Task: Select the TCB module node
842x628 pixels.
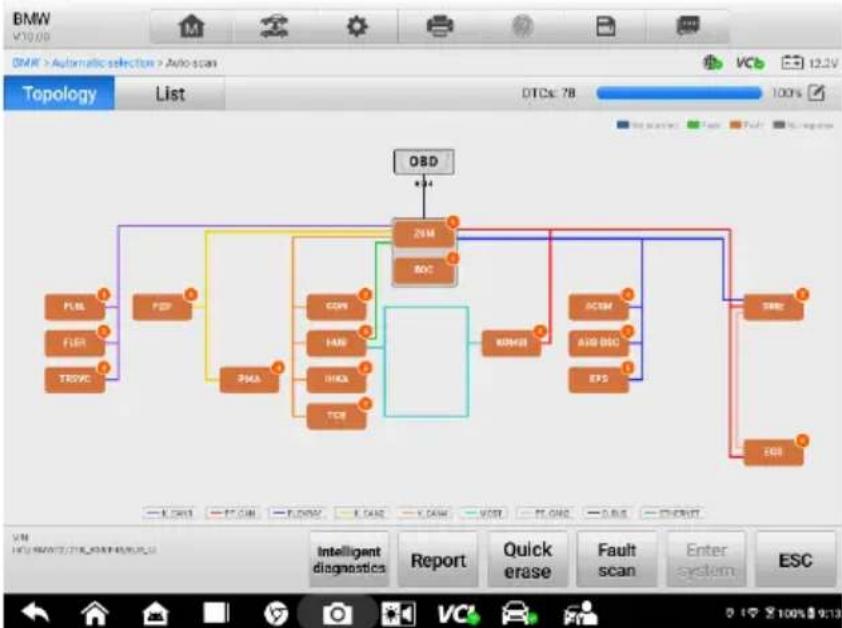Action: pyautogui.click(x=337, y=416)
